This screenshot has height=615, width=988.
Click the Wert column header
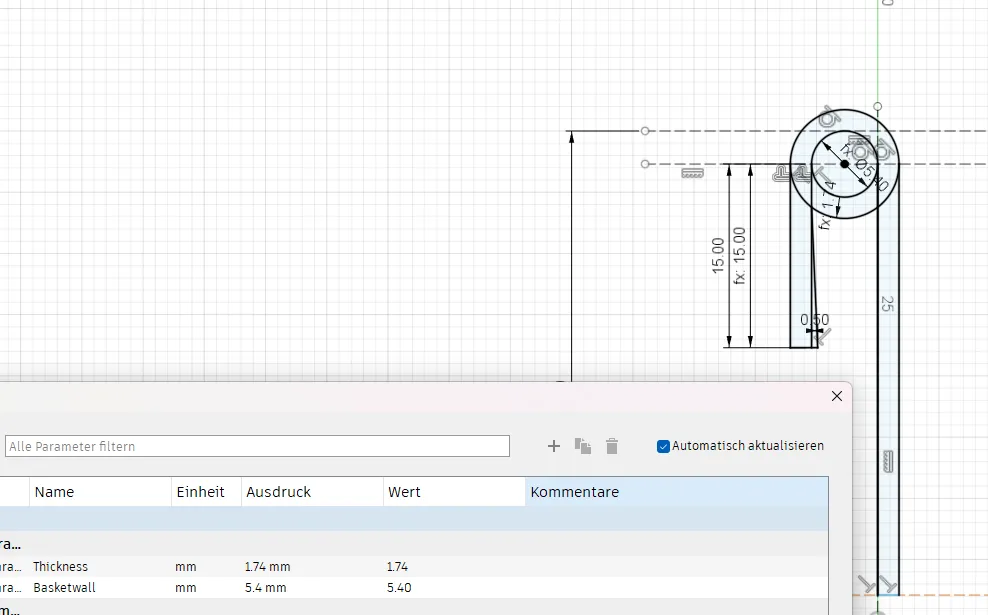453,492
